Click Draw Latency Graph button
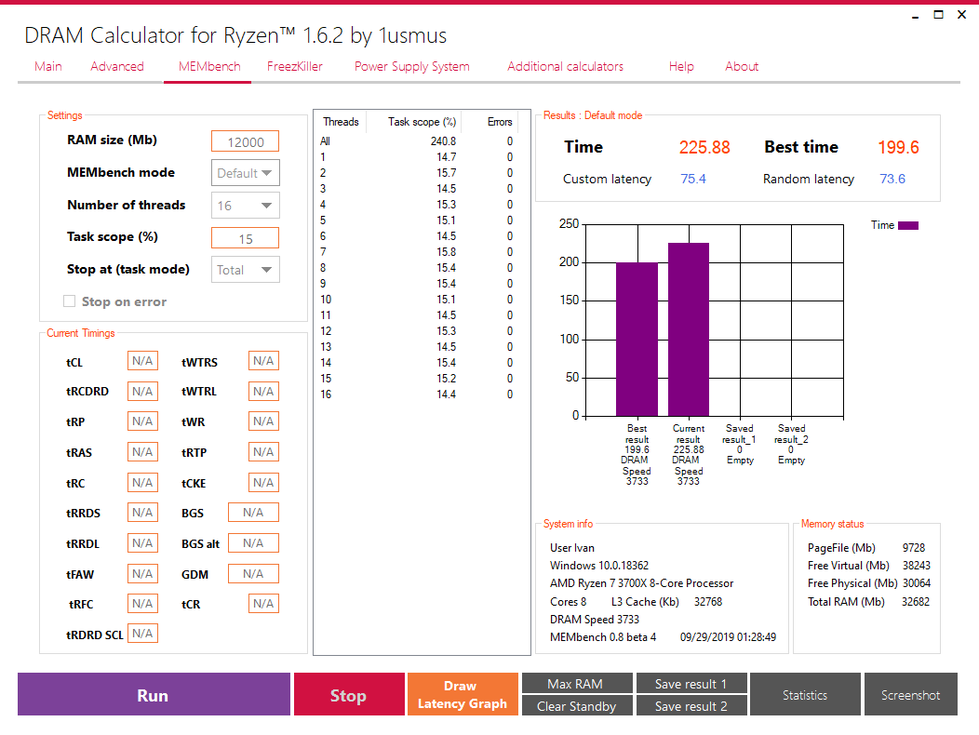This screenshot has width=979, height=735. point(461,695)
